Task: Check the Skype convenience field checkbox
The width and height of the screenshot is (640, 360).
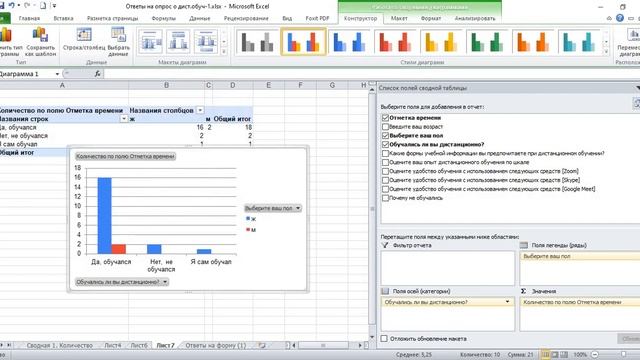Action: click(385, 180)
